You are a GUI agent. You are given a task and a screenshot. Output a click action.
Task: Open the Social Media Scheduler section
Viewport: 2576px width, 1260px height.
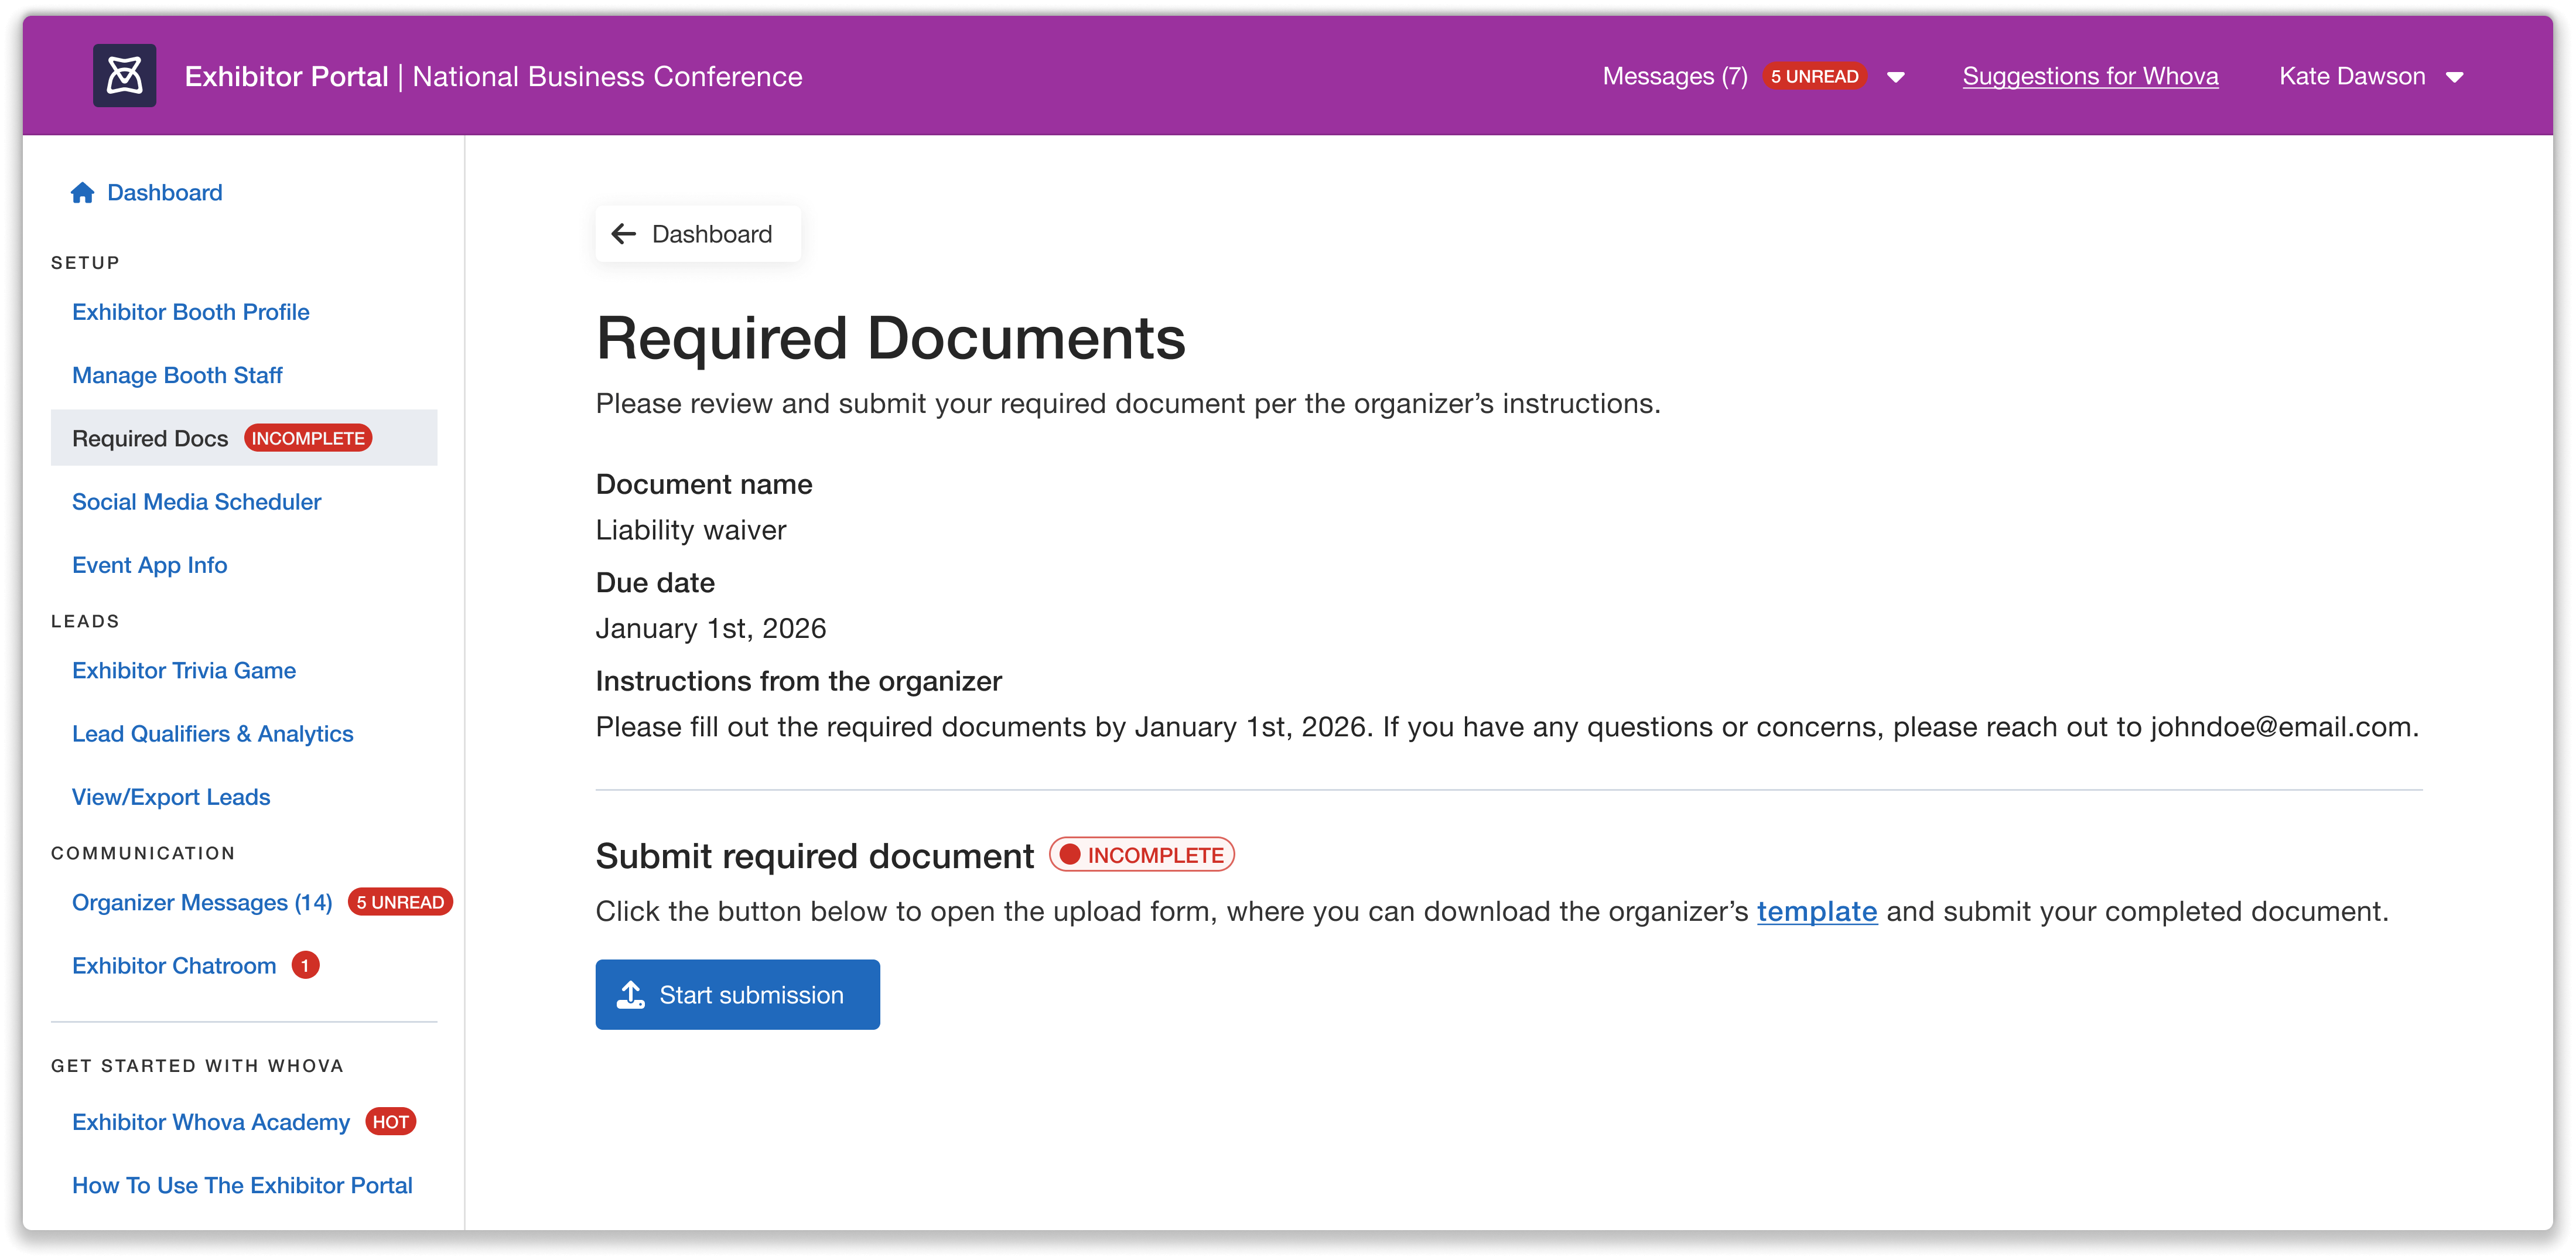click(x=196, y=501)
